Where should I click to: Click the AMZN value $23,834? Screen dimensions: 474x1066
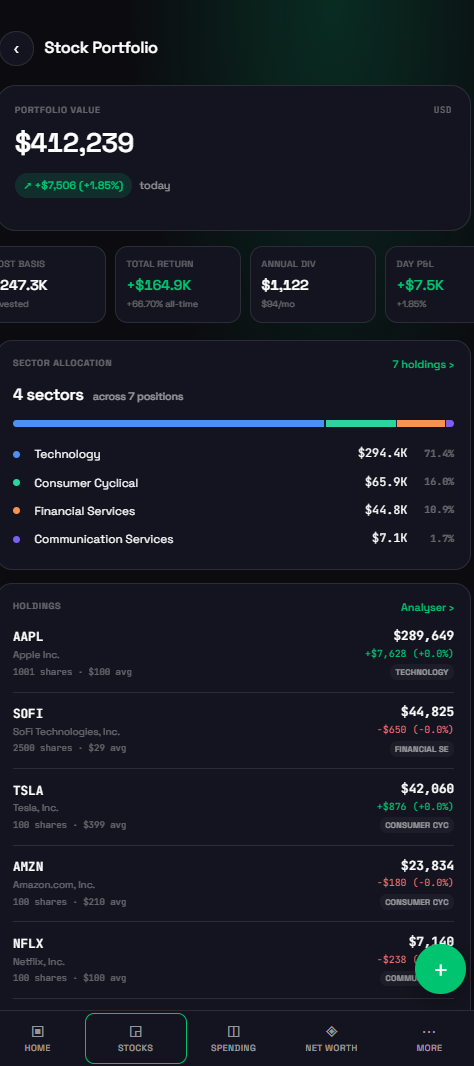point(427,865)
